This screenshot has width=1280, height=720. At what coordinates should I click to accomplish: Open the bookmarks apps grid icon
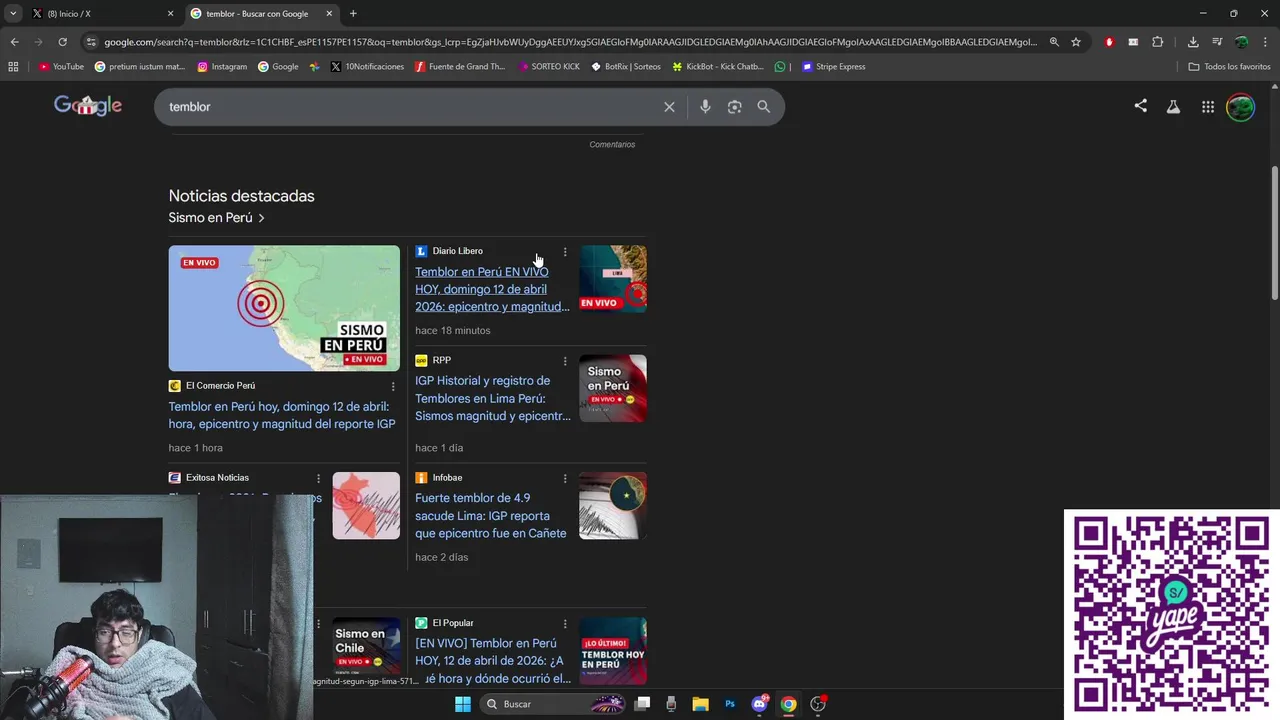tap(13, 67)
